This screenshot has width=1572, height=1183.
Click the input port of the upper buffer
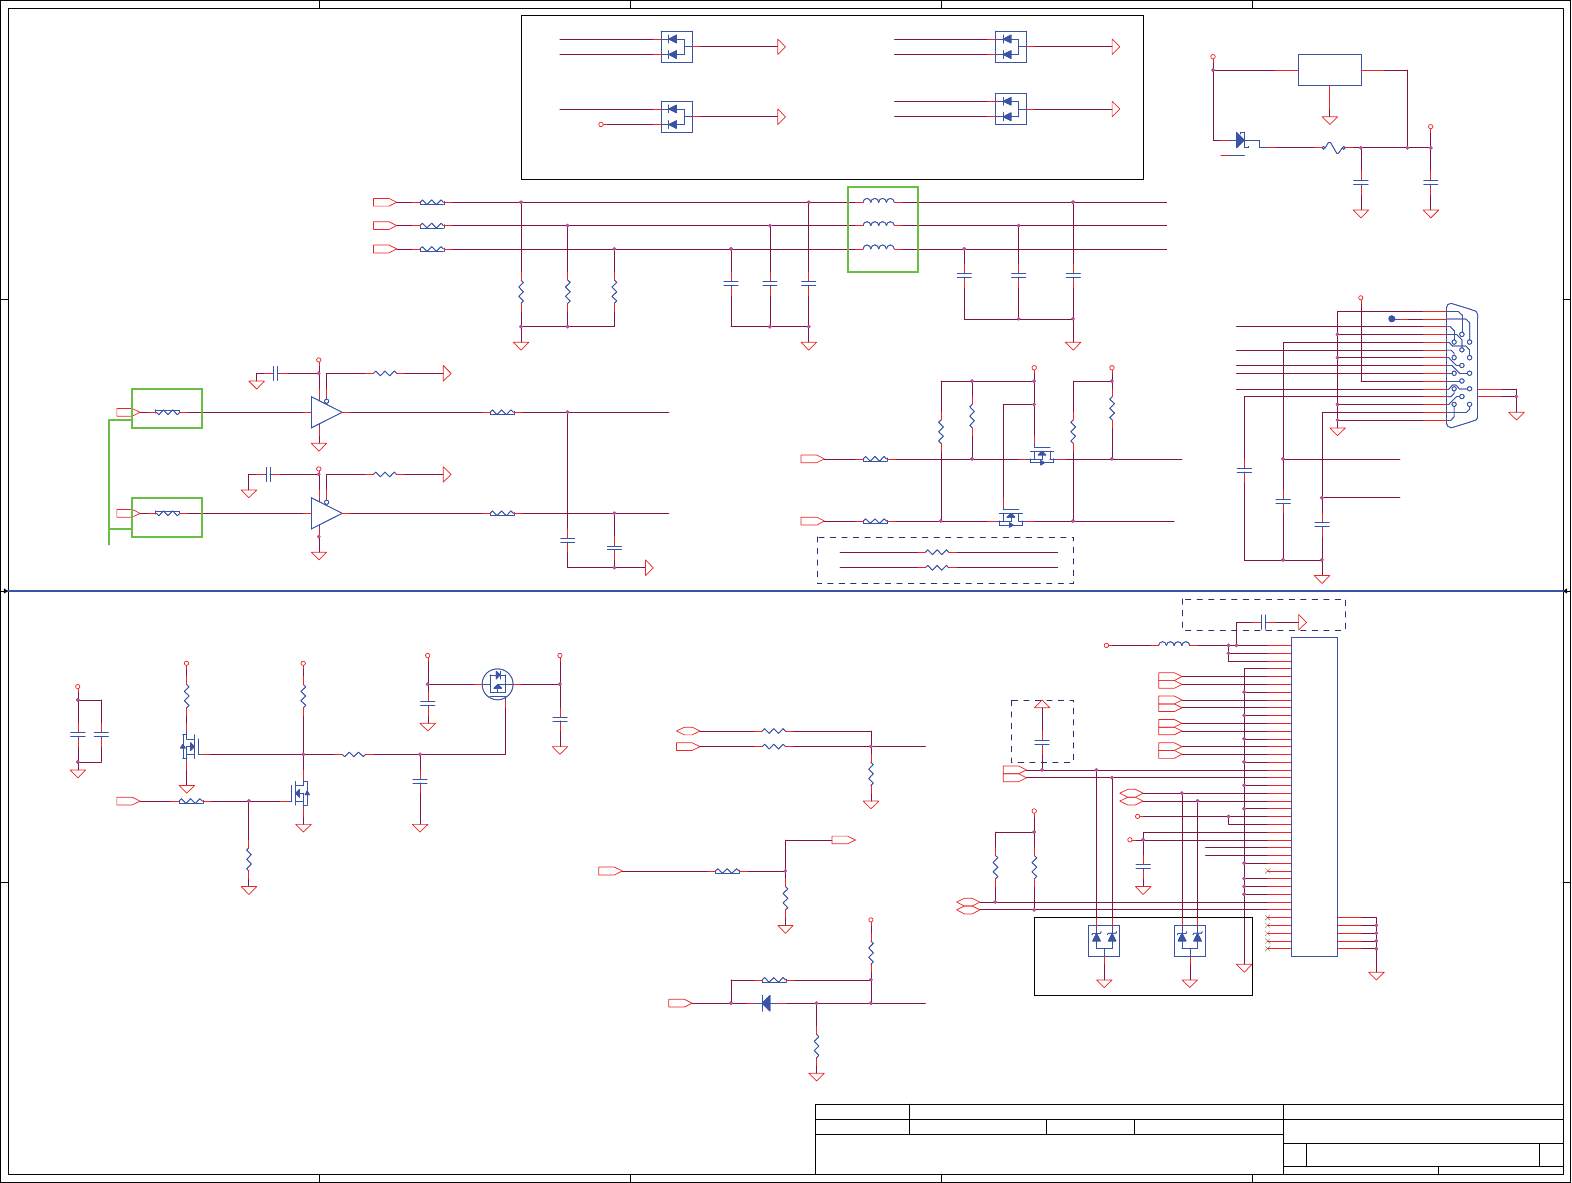point(127,412)
